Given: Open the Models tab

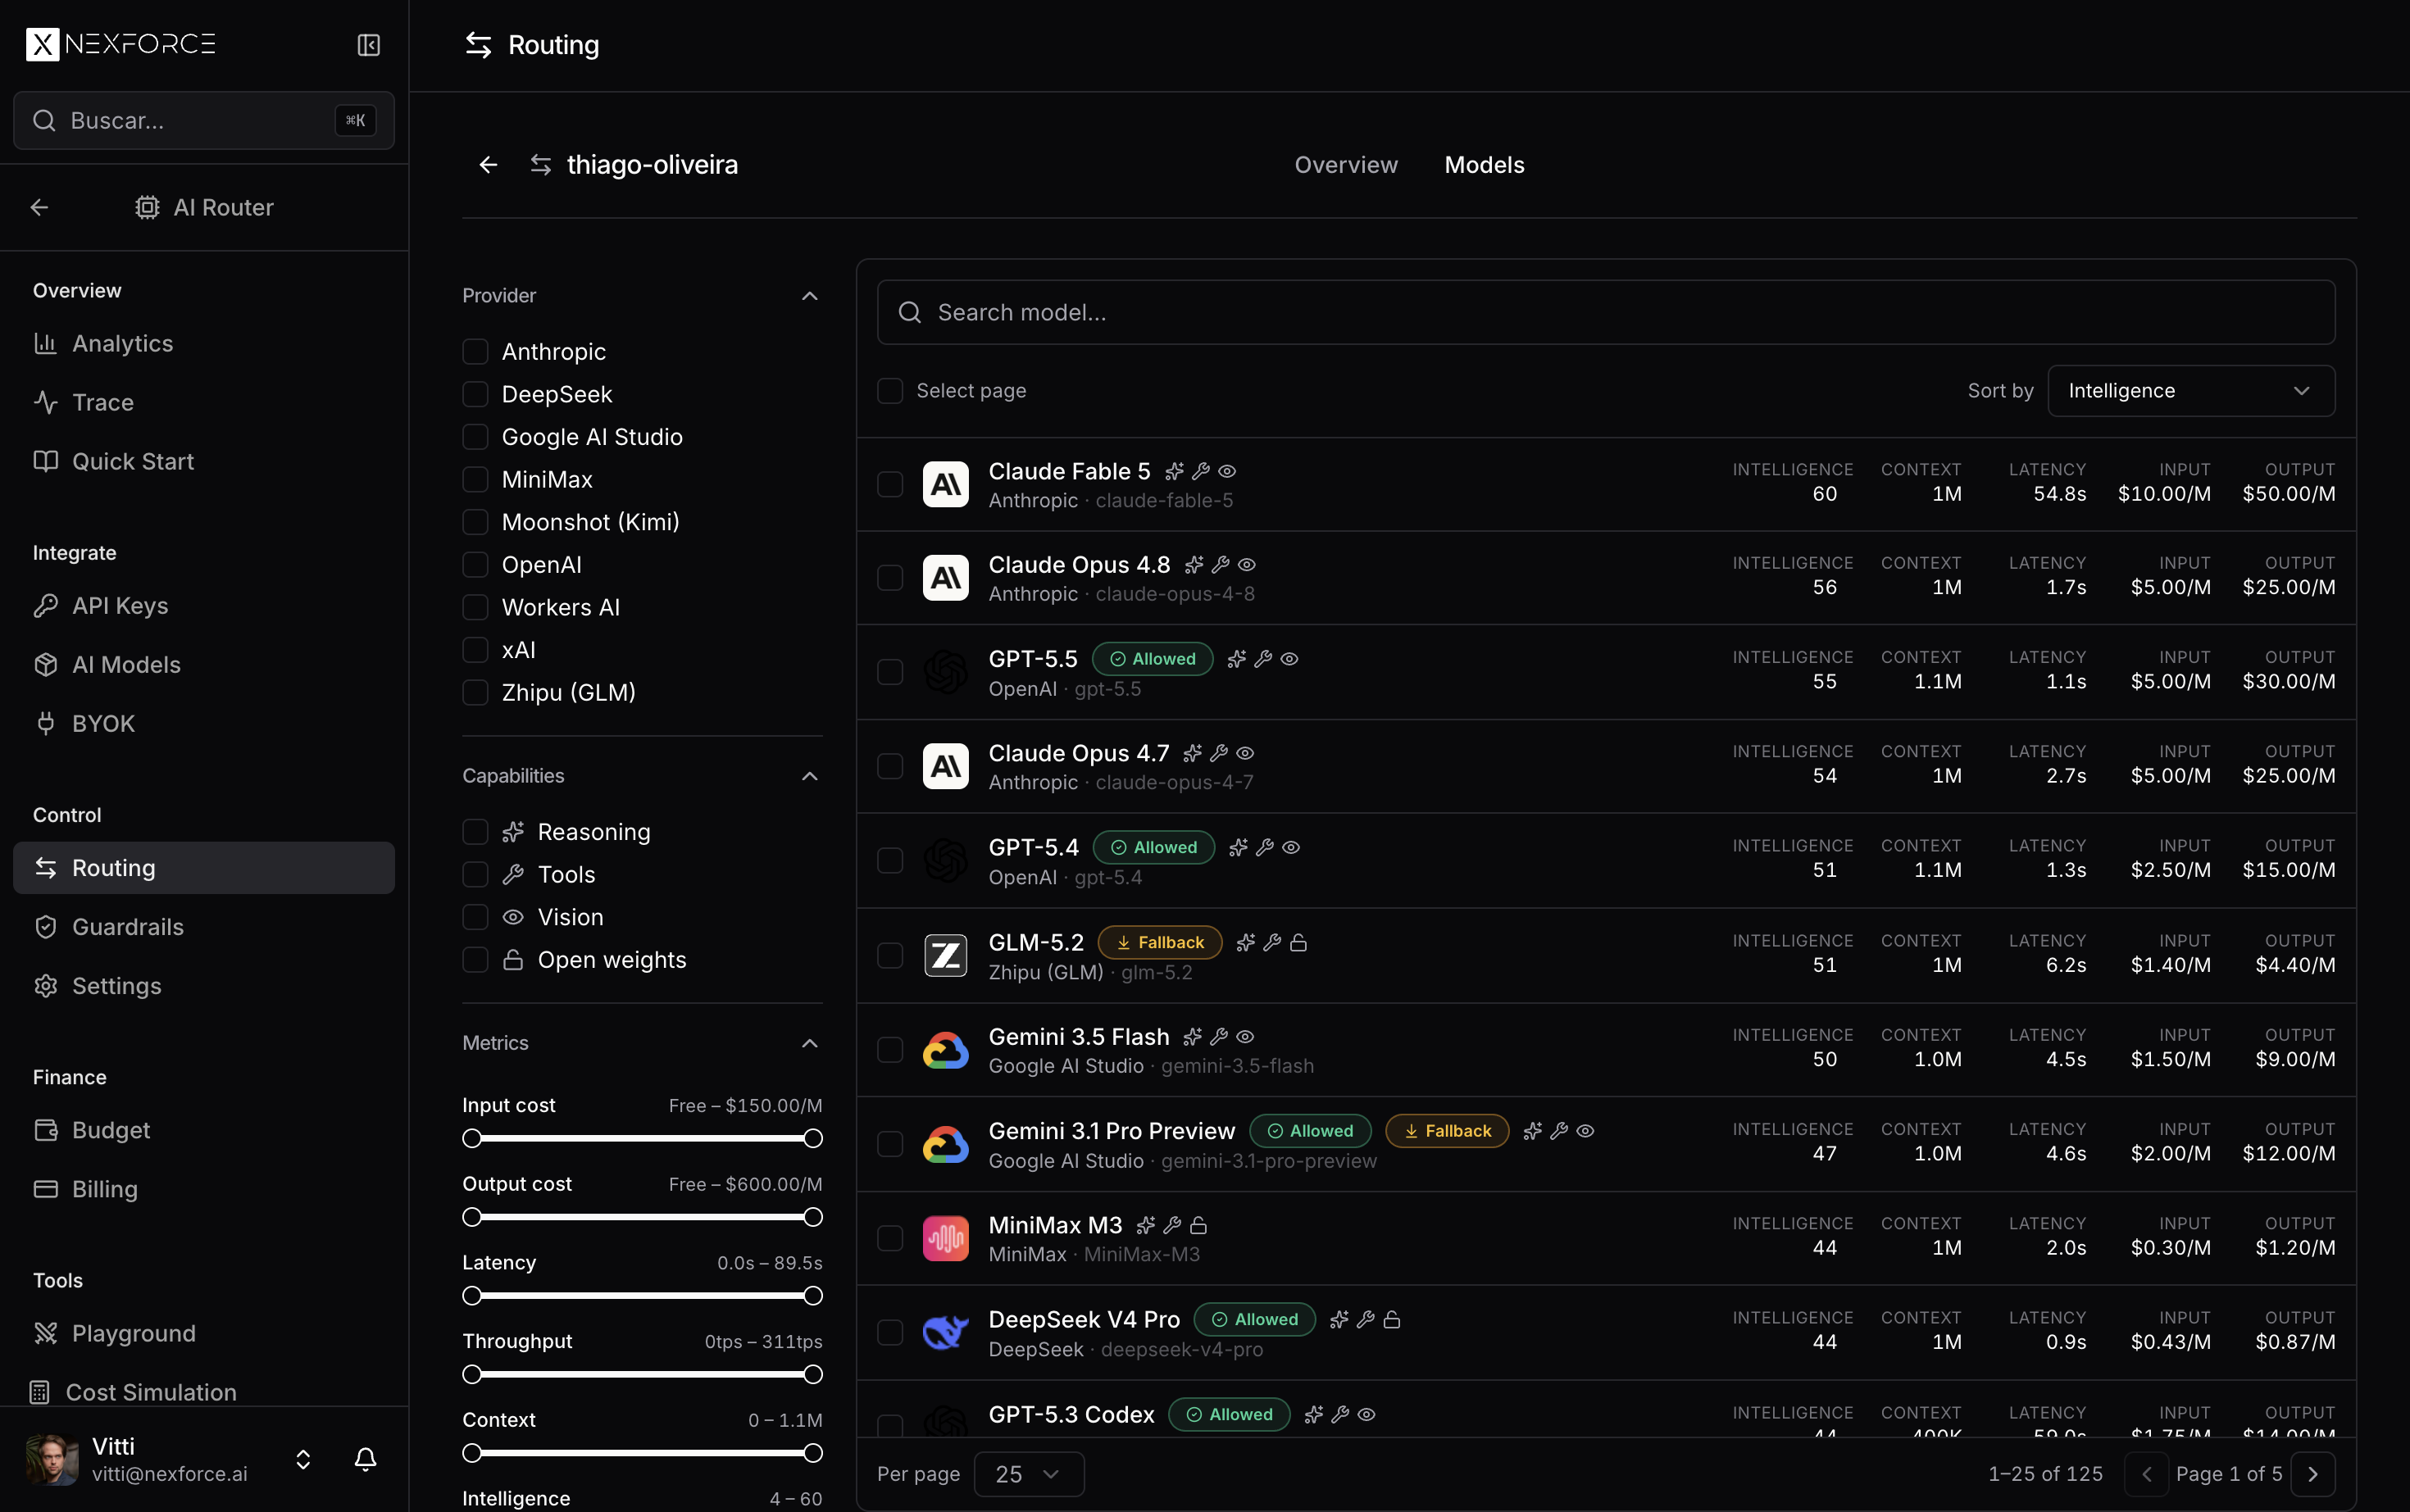Looking at the screenshot, I should (x=1484, y=165).
